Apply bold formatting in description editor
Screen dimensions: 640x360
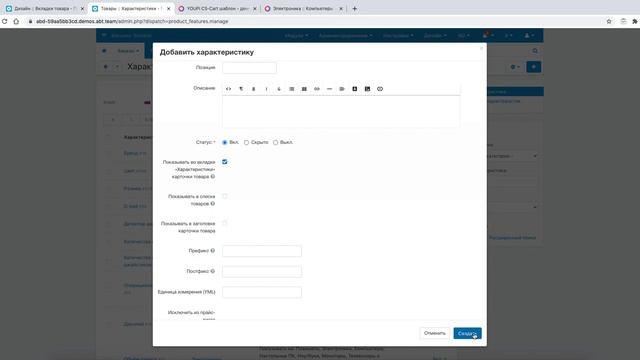(x=253, y=89)
